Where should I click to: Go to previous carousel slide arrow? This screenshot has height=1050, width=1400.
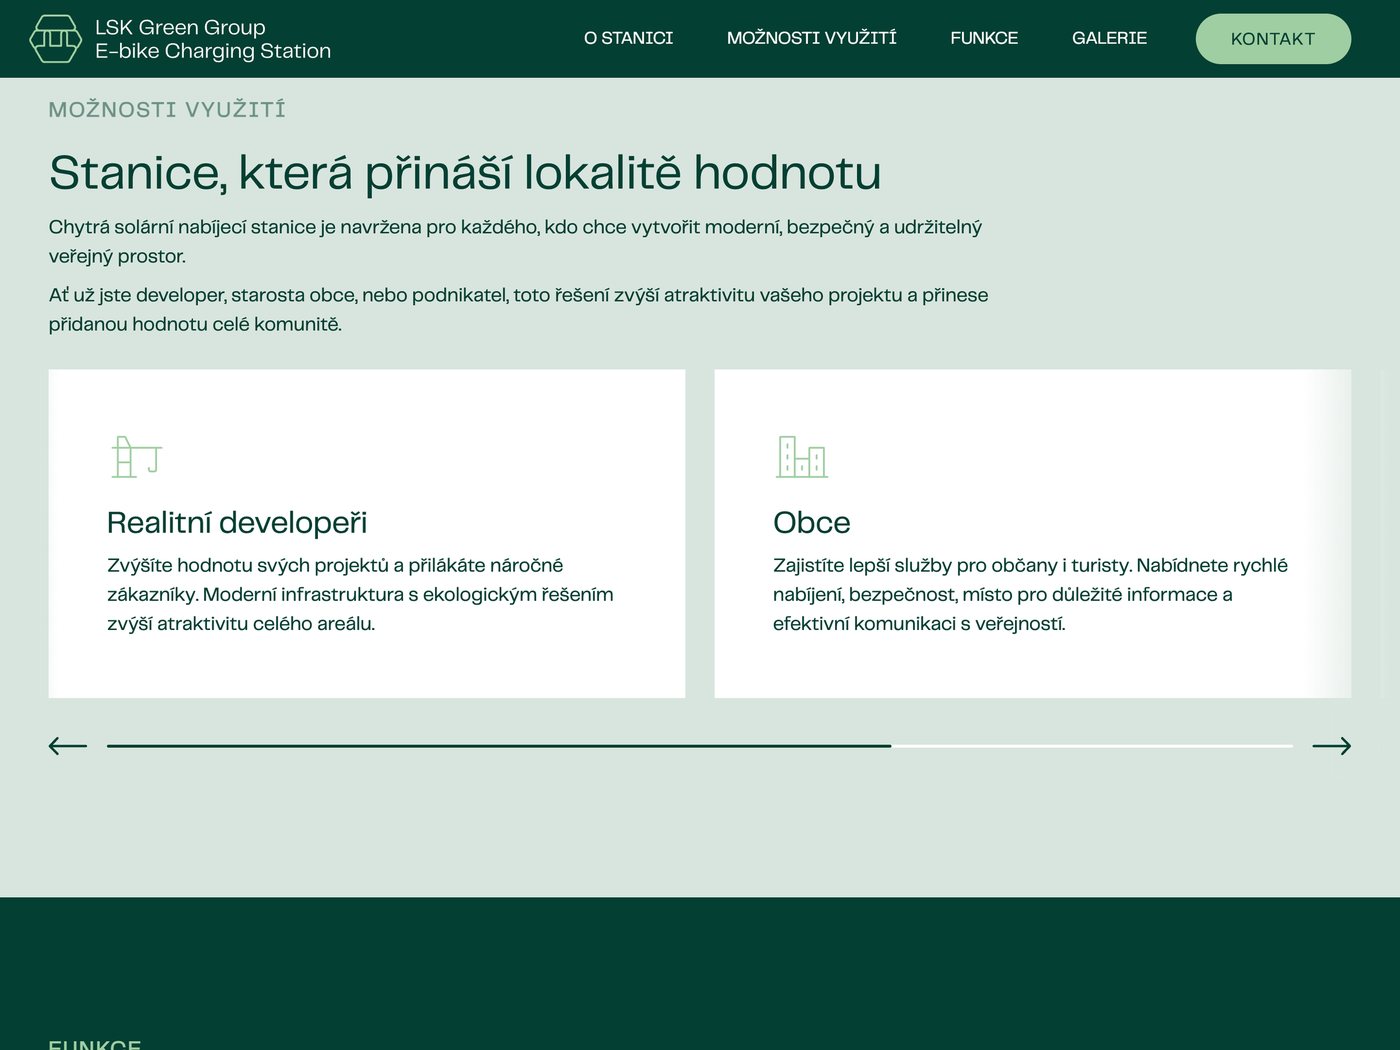68,746
